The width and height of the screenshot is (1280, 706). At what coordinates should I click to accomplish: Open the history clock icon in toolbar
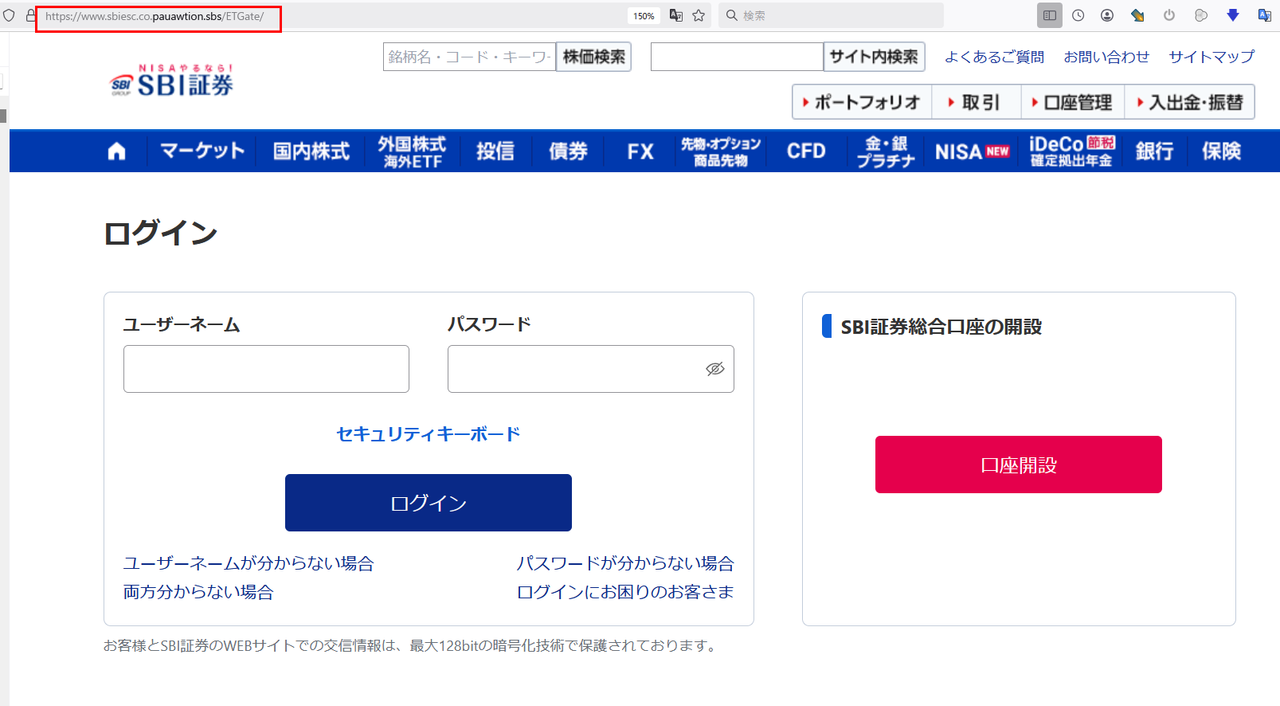1078,16
